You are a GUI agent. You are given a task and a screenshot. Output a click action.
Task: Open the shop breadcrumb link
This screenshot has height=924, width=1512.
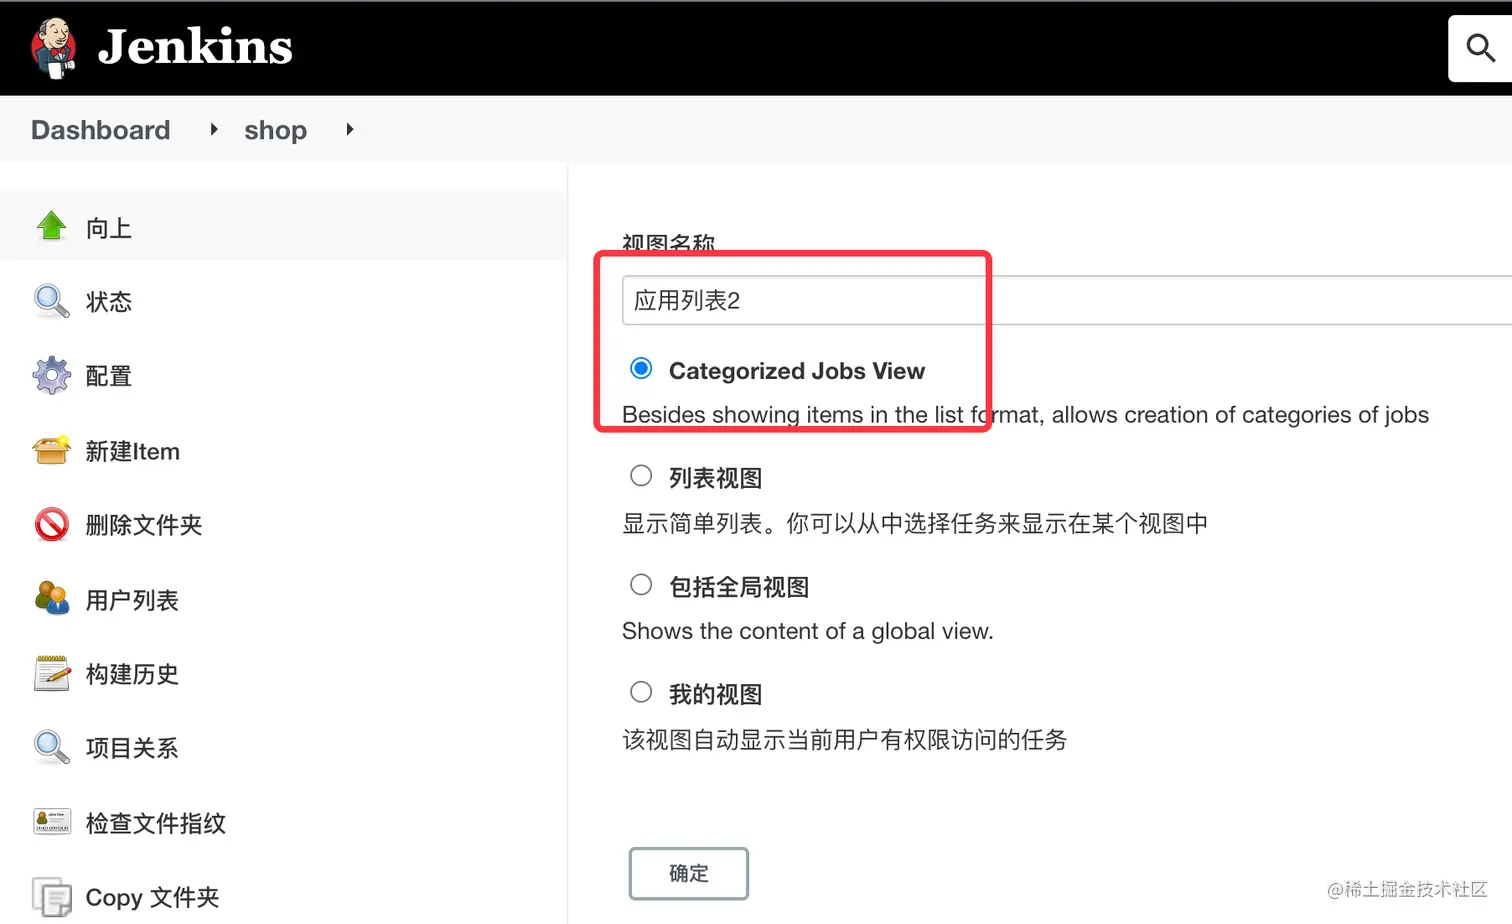[276, 130]
